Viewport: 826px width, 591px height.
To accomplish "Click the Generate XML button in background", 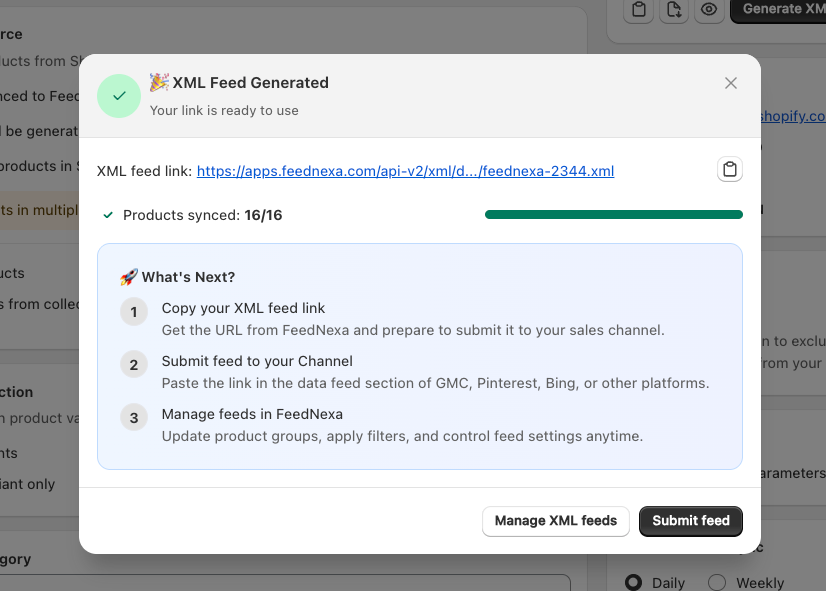I will point(778,9).
